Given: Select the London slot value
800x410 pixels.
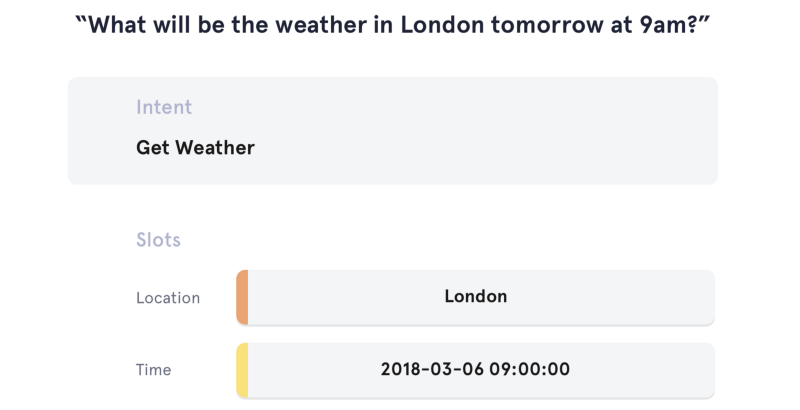Looking at the screenshot, I should click(x=476, y=296).
